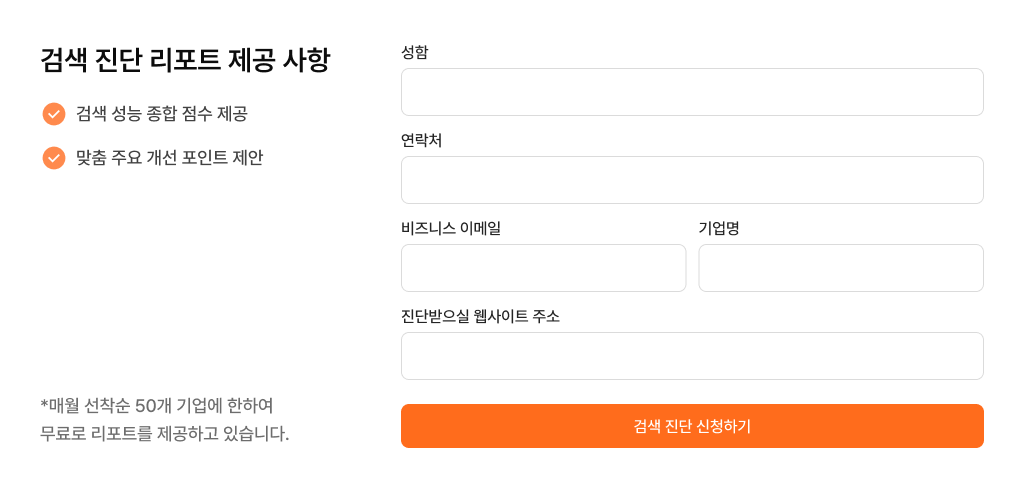Focus the 진단받으실 웹사이트 주소 field
This screenshot has height=488, width=1024.
pos(692,356)
